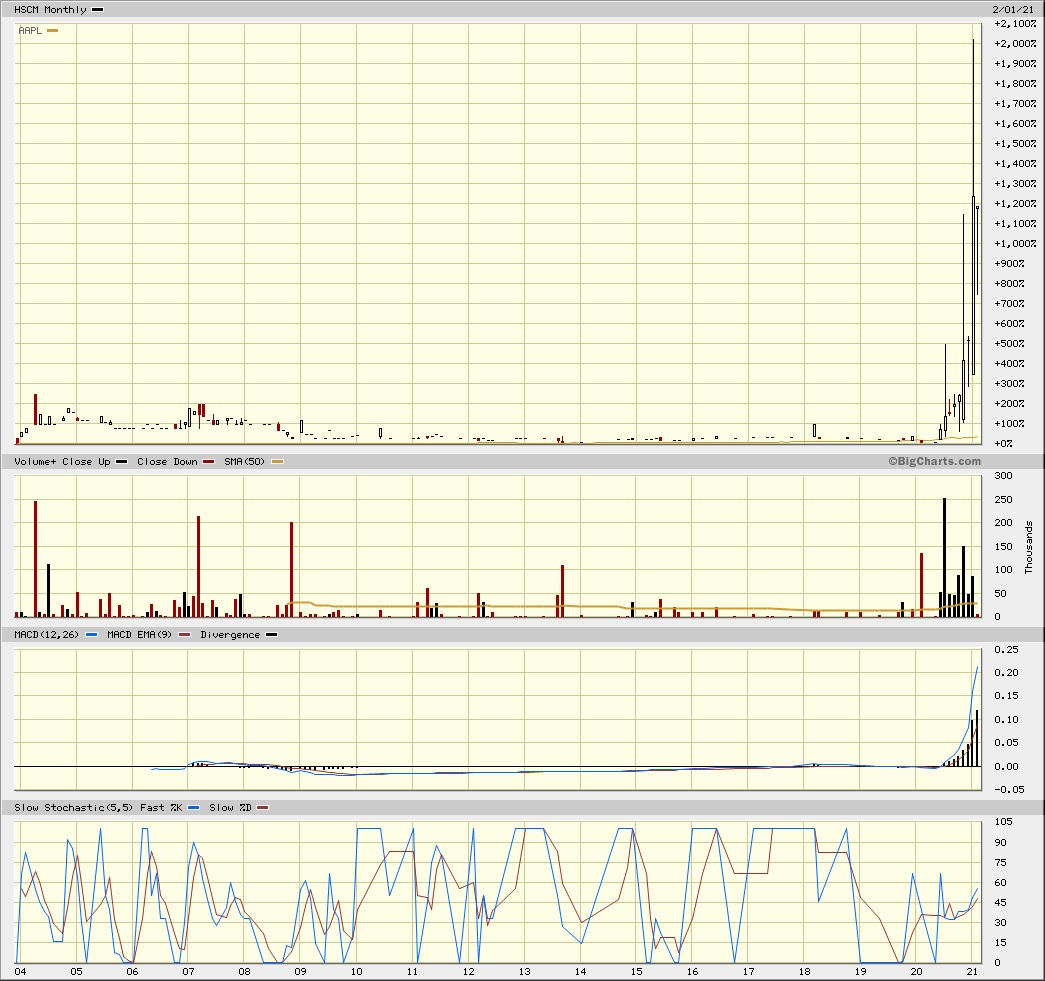Select the 21 year marker on the x-axis
The image size is (1045, 981).
coord(974,971)
